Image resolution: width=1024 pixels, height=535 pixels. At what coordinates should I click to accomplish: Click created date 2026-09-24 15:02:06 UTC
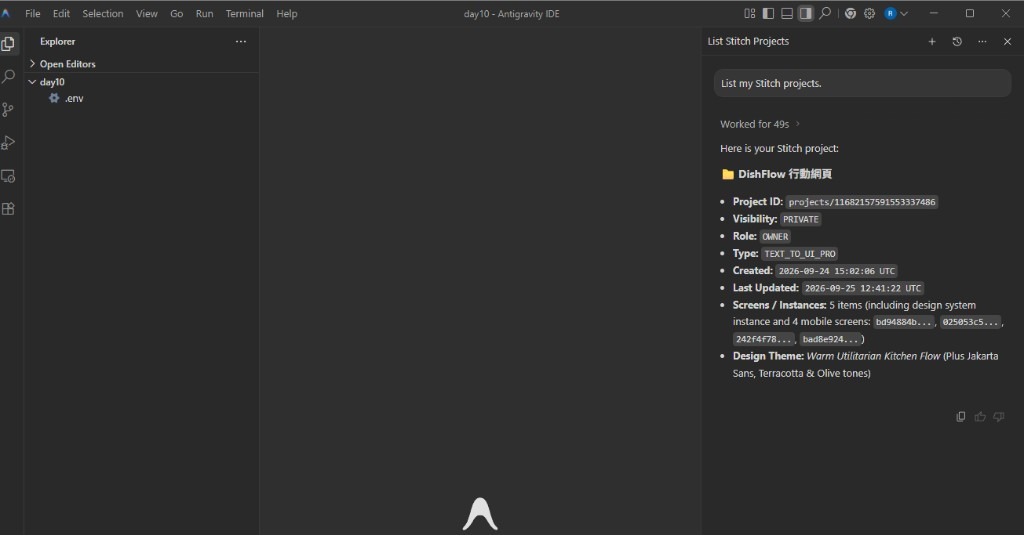tap(837, 271)
